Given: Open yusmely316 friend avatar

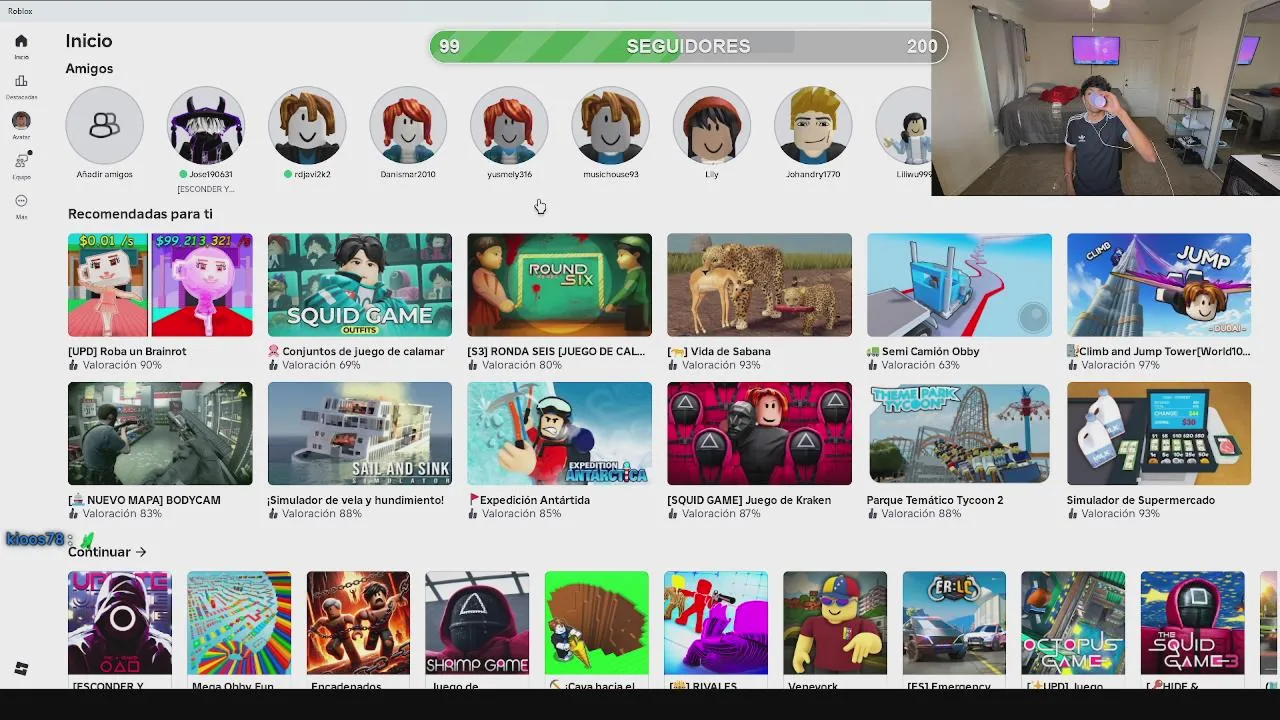Looking at the screenshot, I should point(509,125).
